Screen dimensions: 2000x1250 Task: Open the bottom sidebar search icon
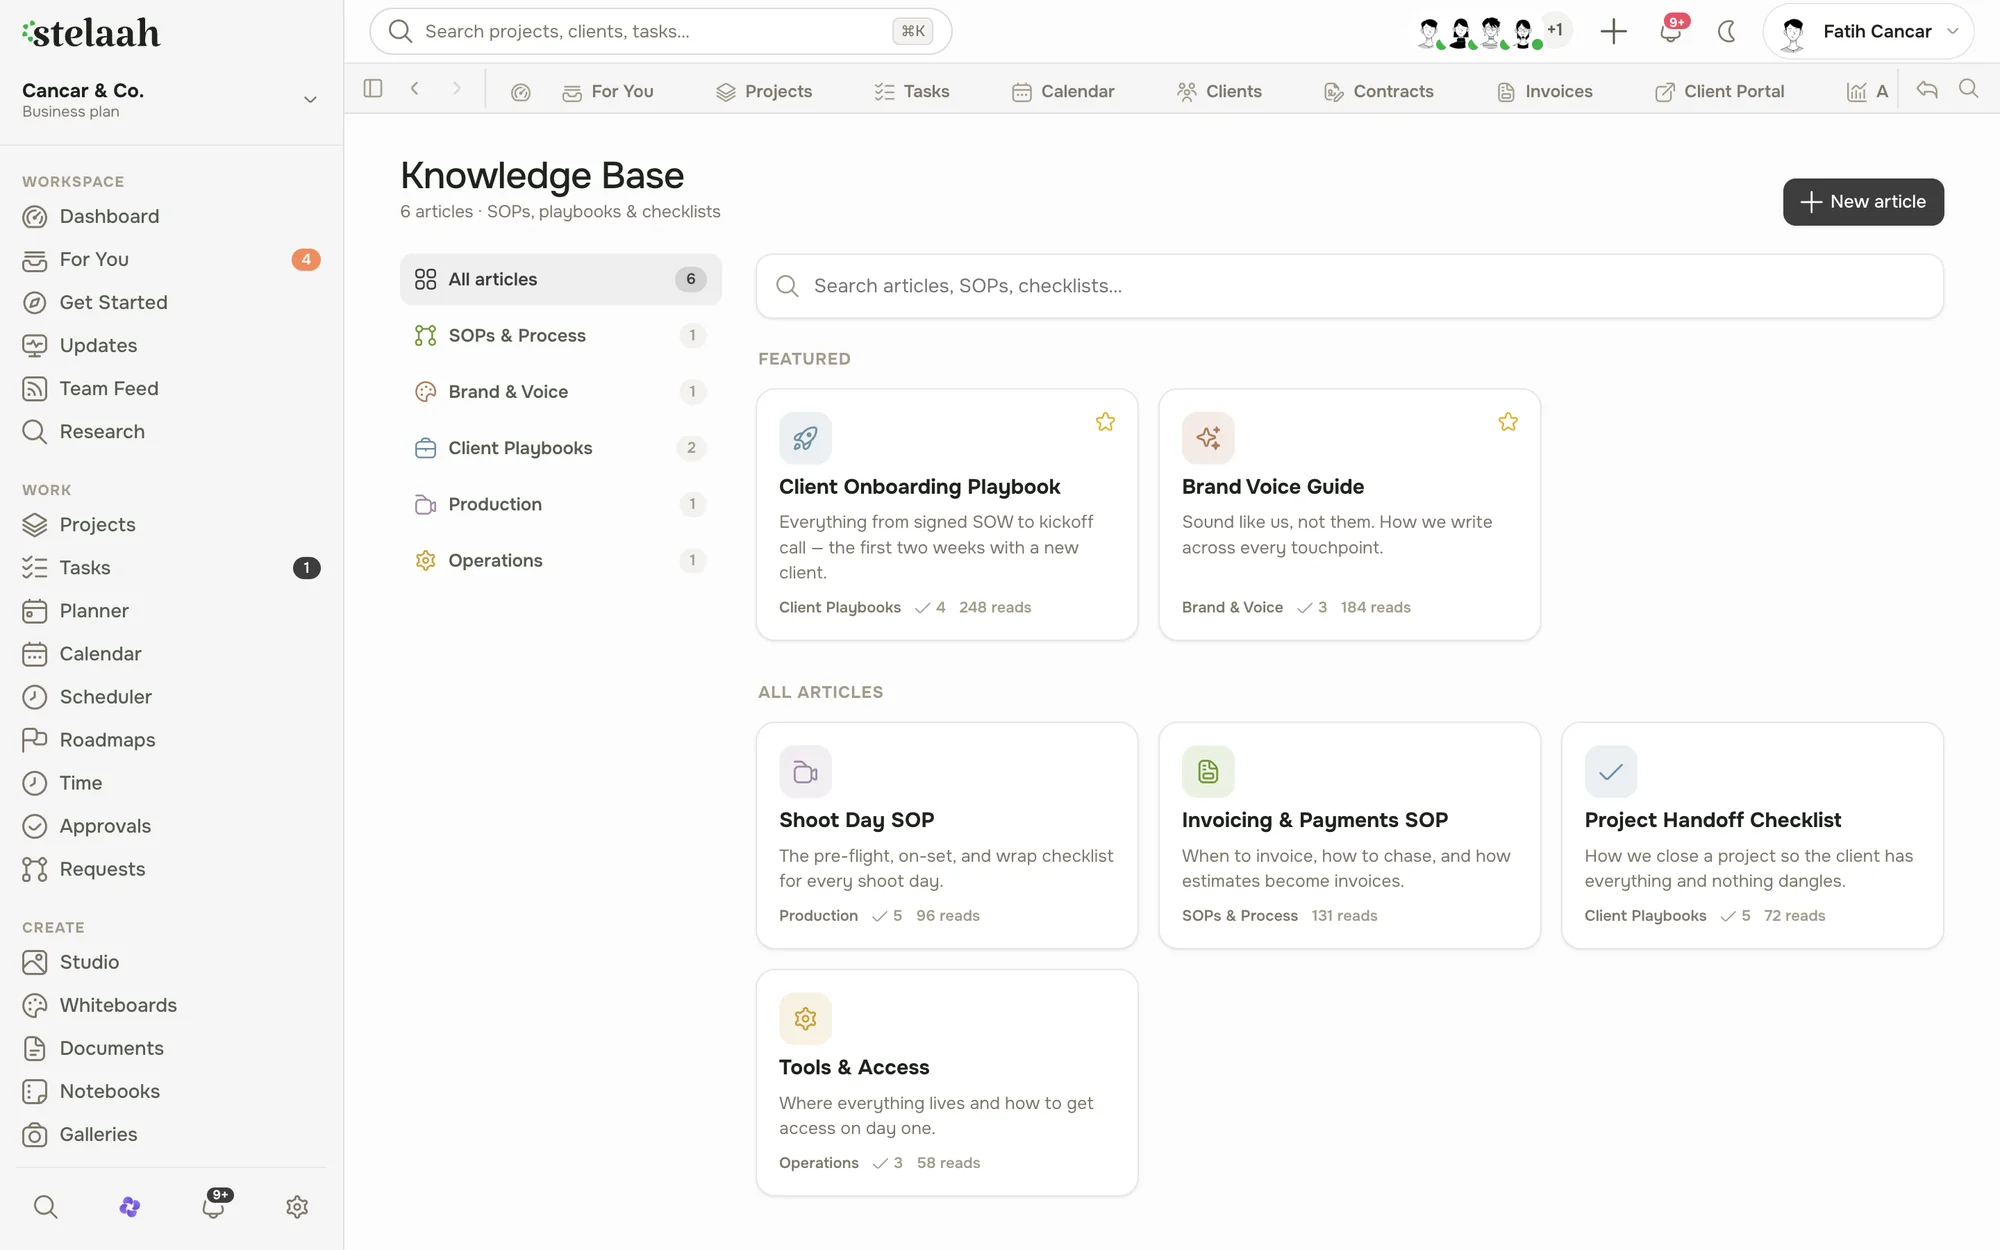coord(45,1207)
